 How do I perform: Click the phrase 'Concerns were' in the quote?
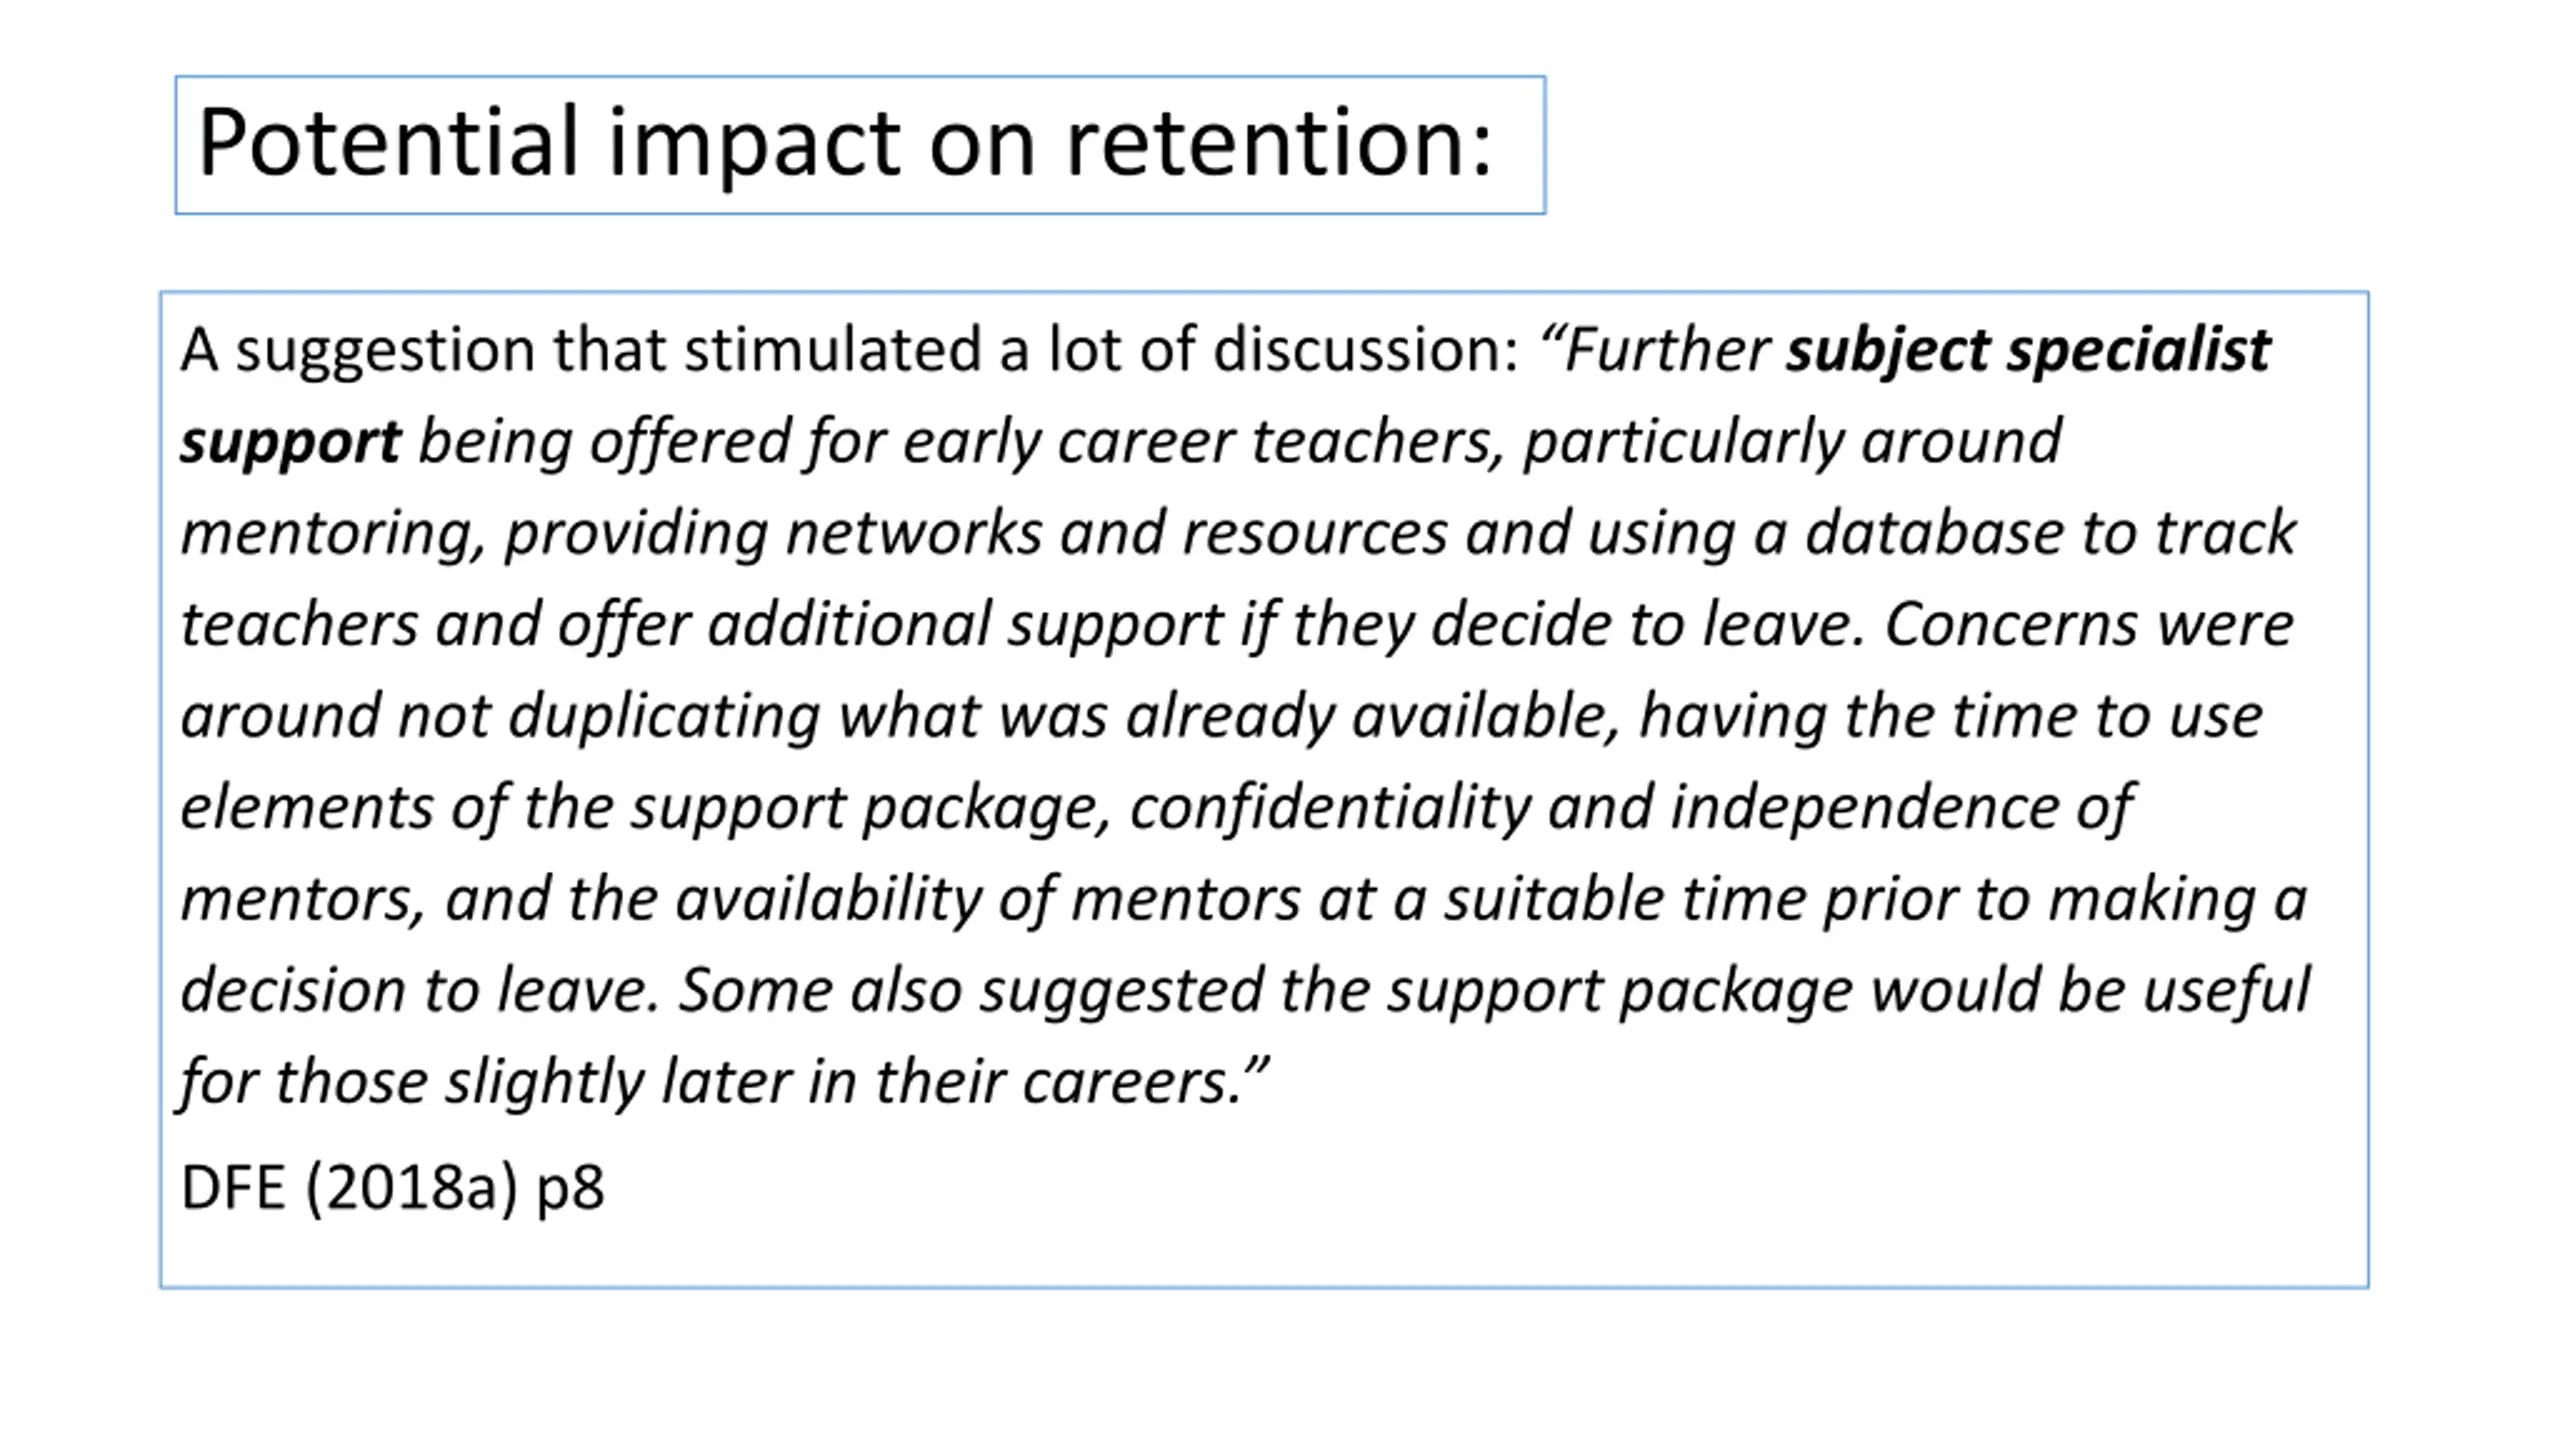click(x=2089, y=625)
